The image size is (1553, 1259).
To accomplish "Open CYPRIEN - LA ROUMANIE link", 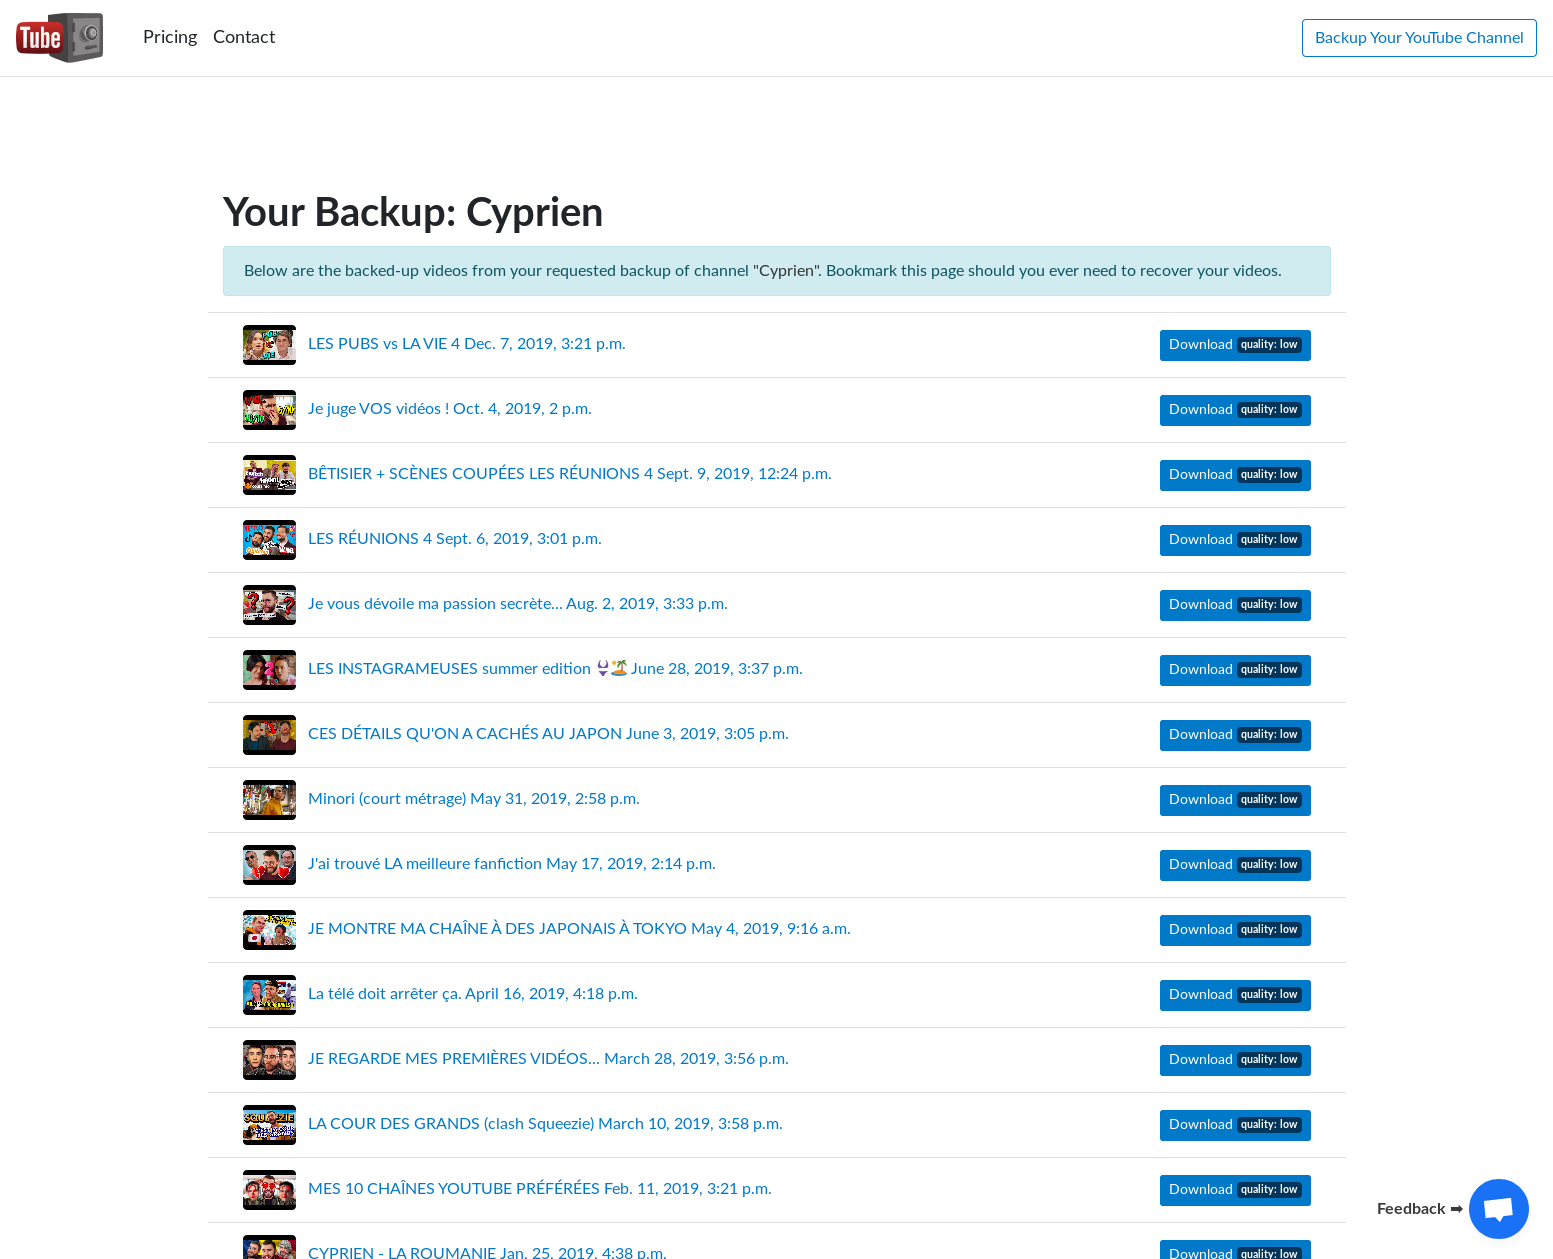I will click(x=487, y=1252).
